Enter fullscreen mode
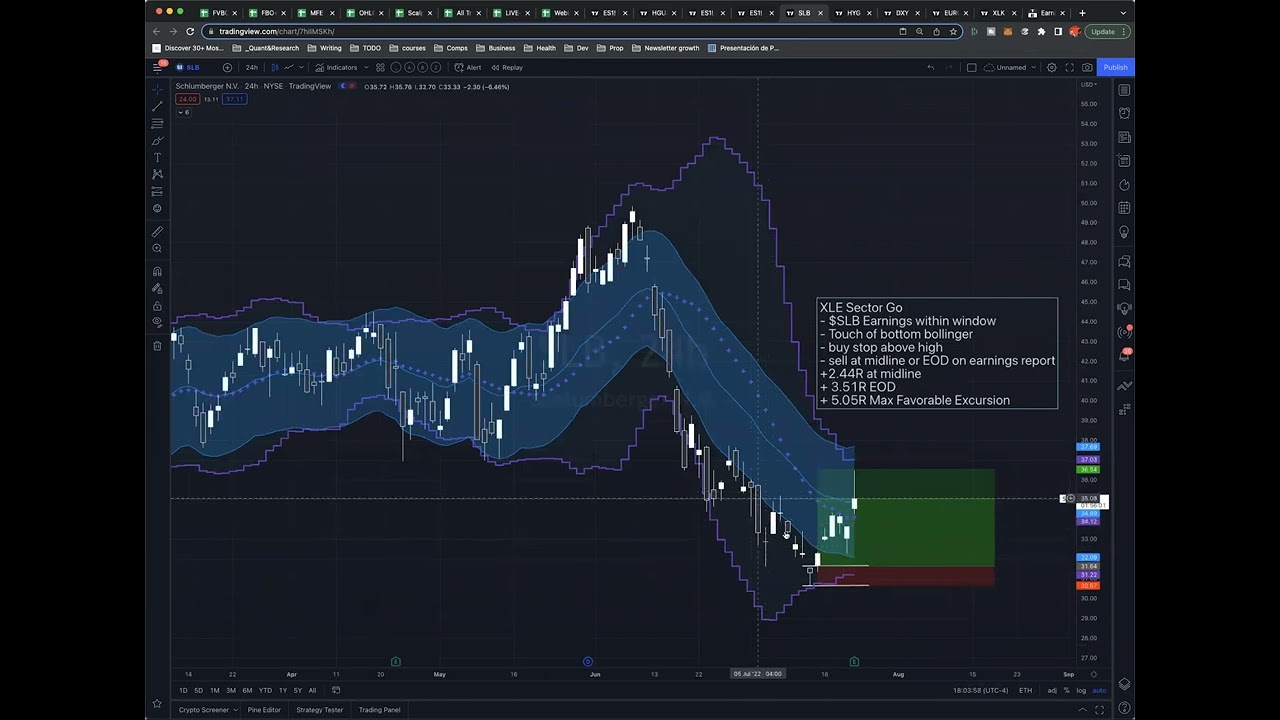 1069,67
